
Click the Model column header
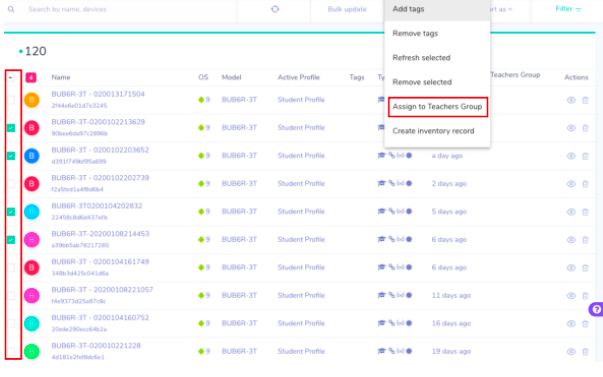[x=232, y=77]
